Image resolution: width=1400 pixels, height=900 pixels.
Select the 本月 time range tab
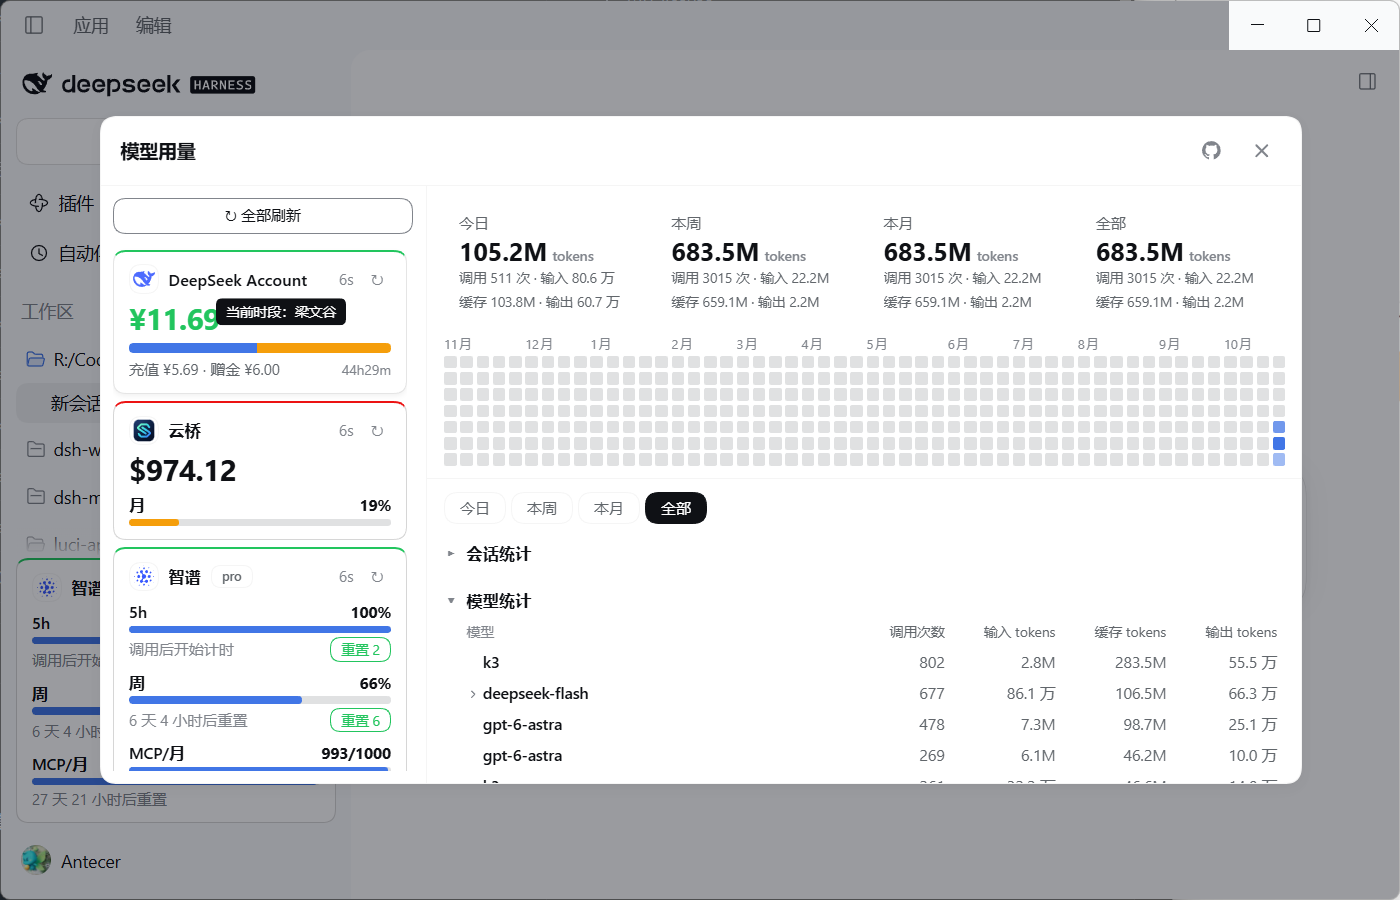tap(609, 508)
